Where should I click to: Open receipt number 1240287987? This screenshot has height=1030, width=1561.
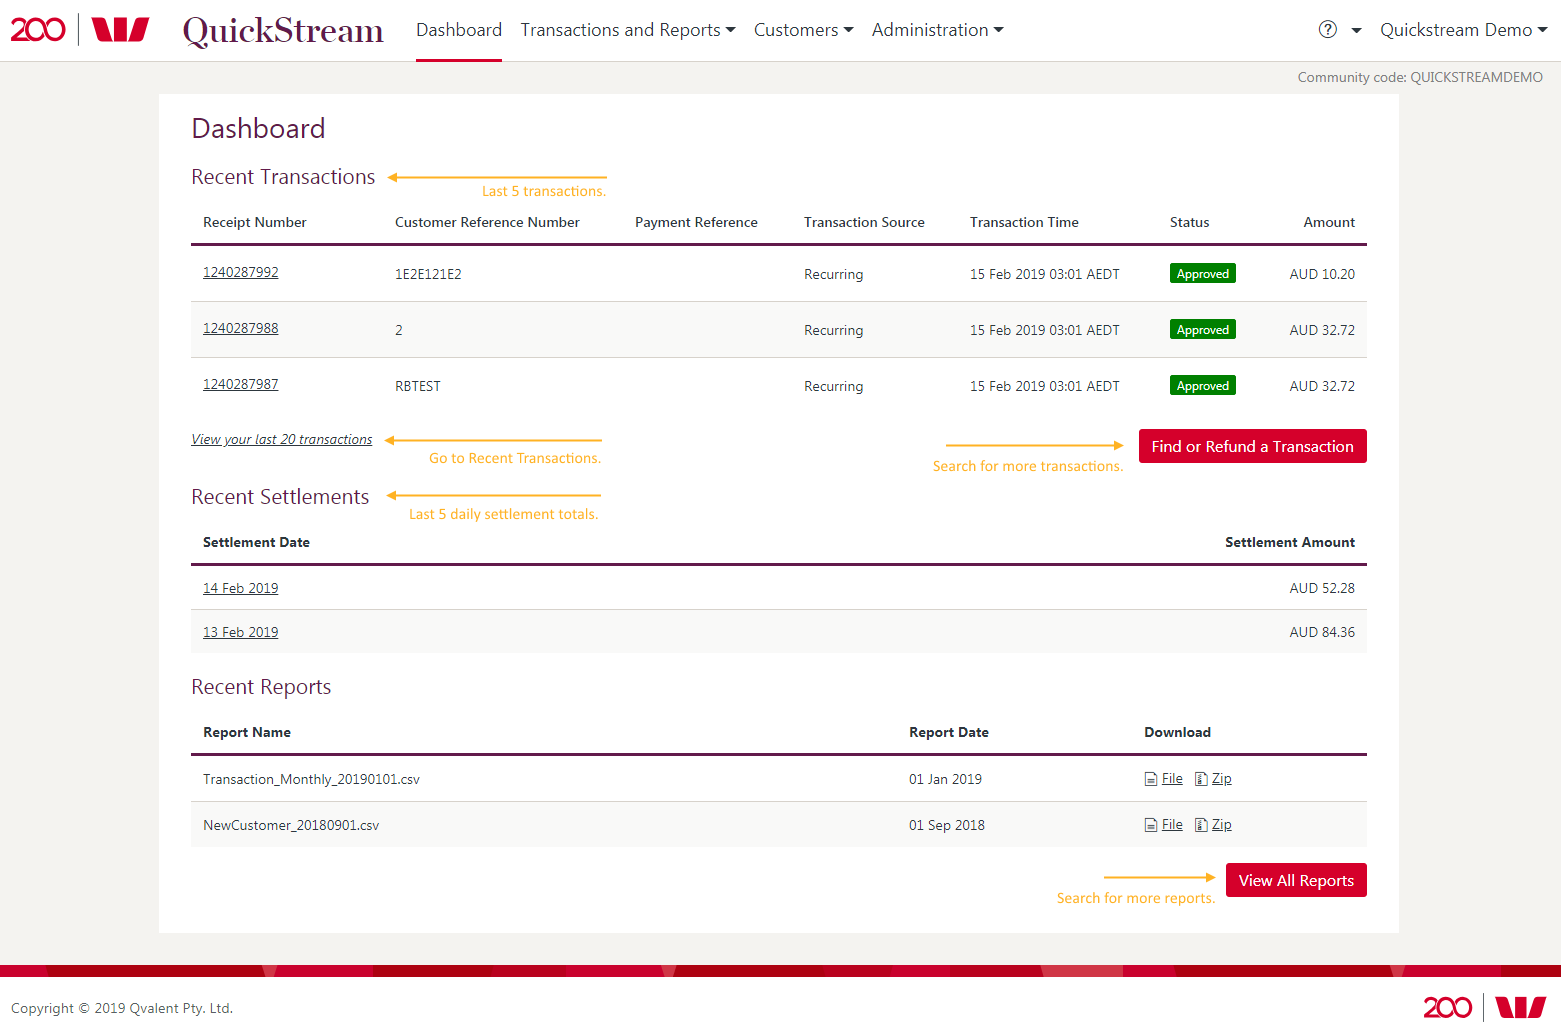point(241,384)
